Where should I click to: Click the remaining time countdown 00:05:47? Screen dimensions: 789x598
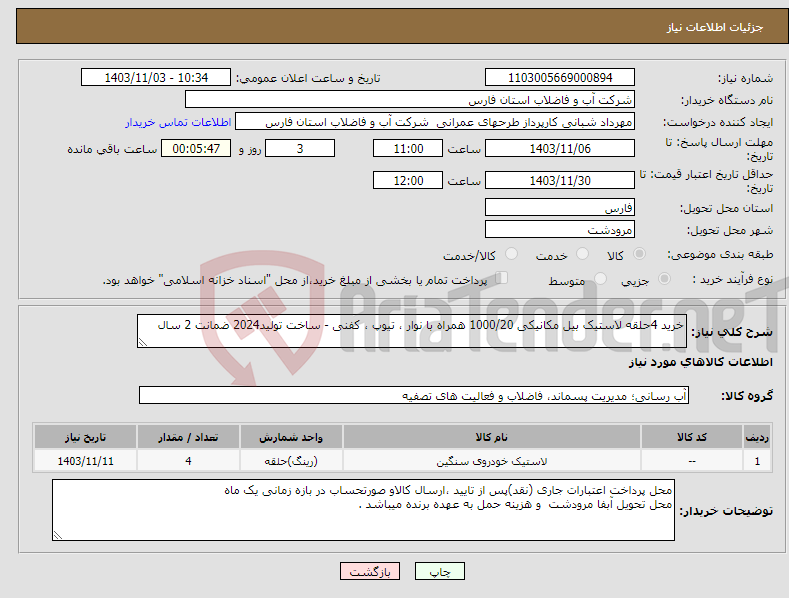196,148
